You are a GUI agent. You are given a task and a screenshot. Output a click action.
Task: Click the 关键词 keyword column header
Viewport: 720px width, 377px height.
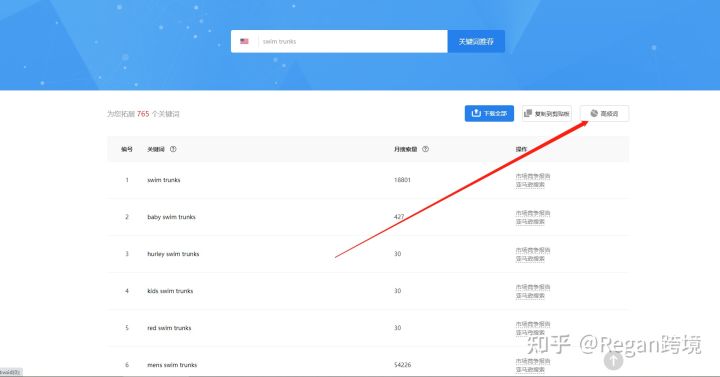(156, 149)
